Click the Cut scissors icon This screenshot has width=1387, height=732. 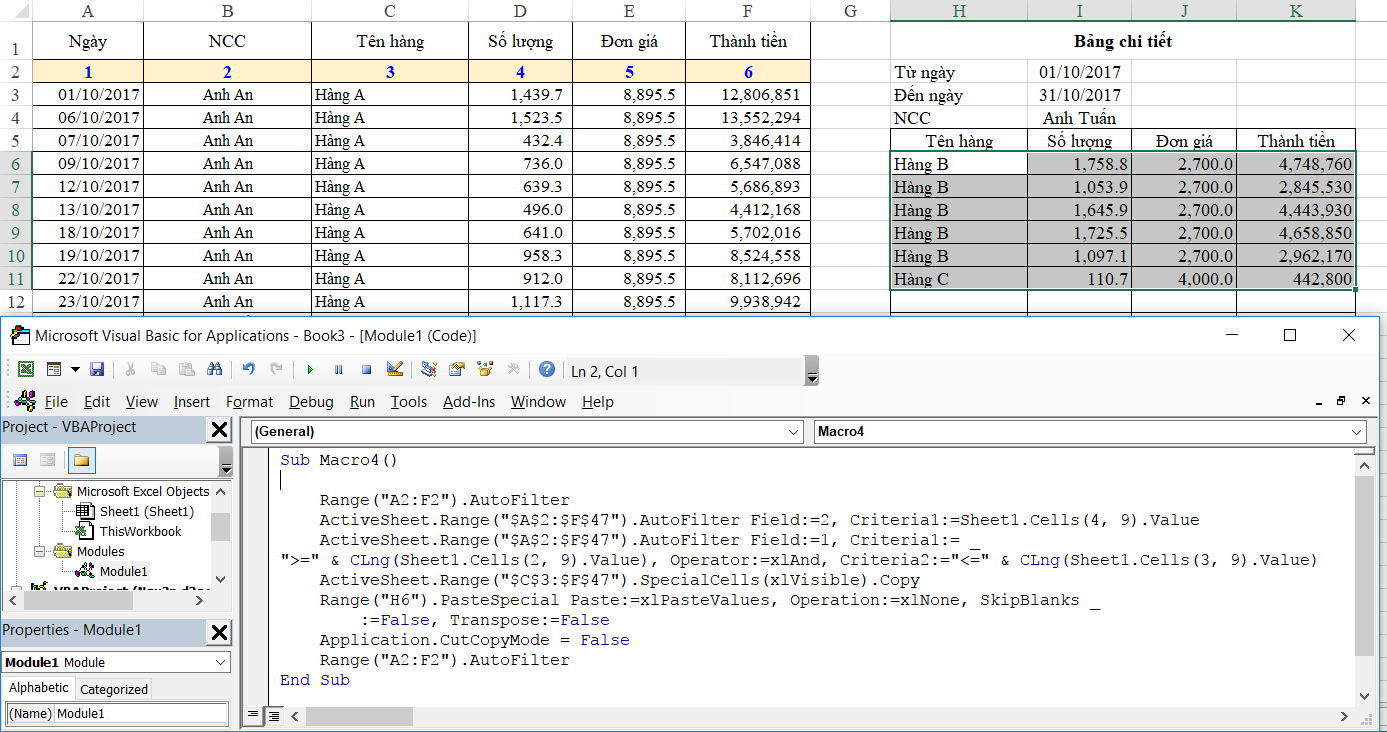pos(130,370)
